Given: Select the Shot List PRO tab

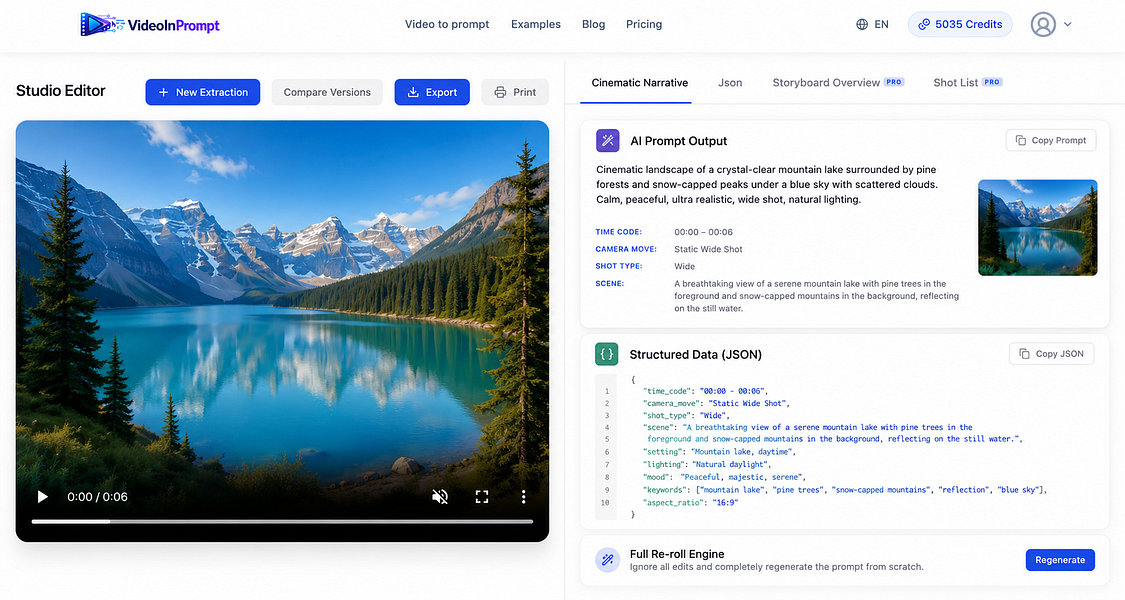Looking at the screenshot, I should coord(967,83).
